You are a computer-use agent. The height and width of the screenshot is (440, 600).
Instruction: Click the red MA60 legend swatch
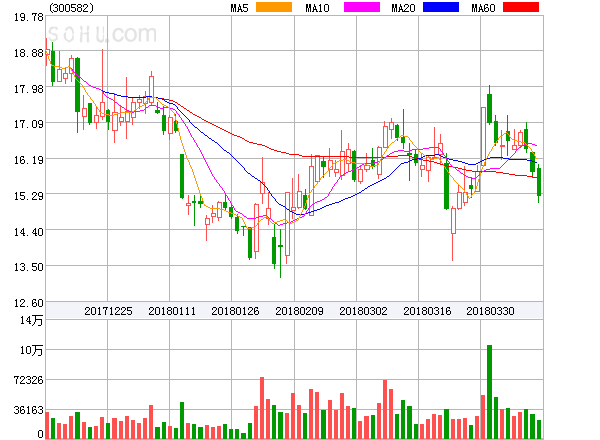point(521,7)
